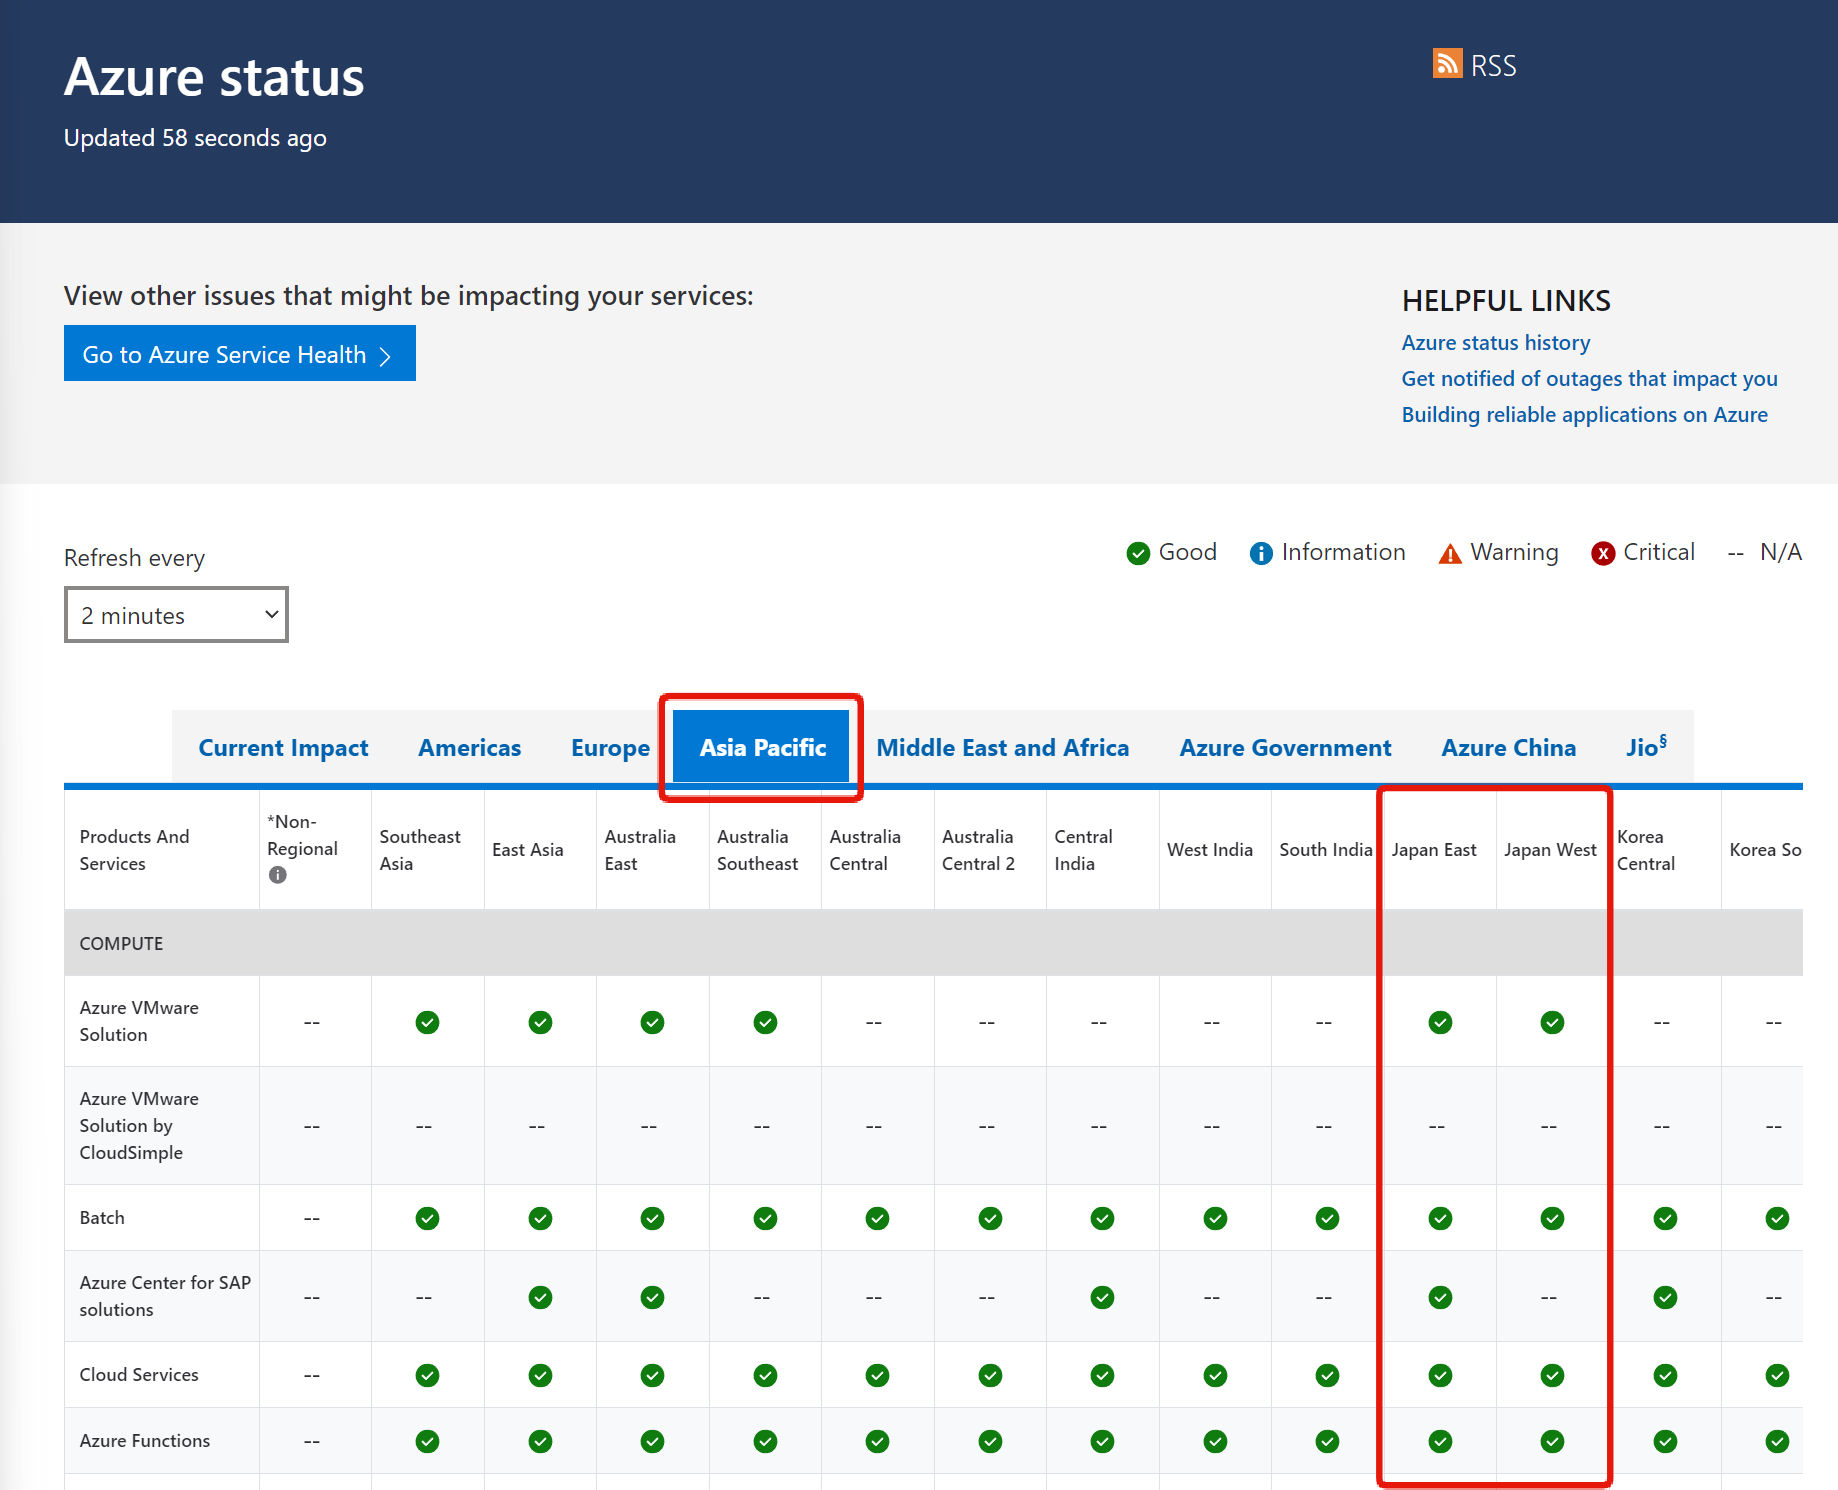Click Azure Center for SAP Central India checkmark
This screenshot has height=1490, width=1838.
1102,1297
